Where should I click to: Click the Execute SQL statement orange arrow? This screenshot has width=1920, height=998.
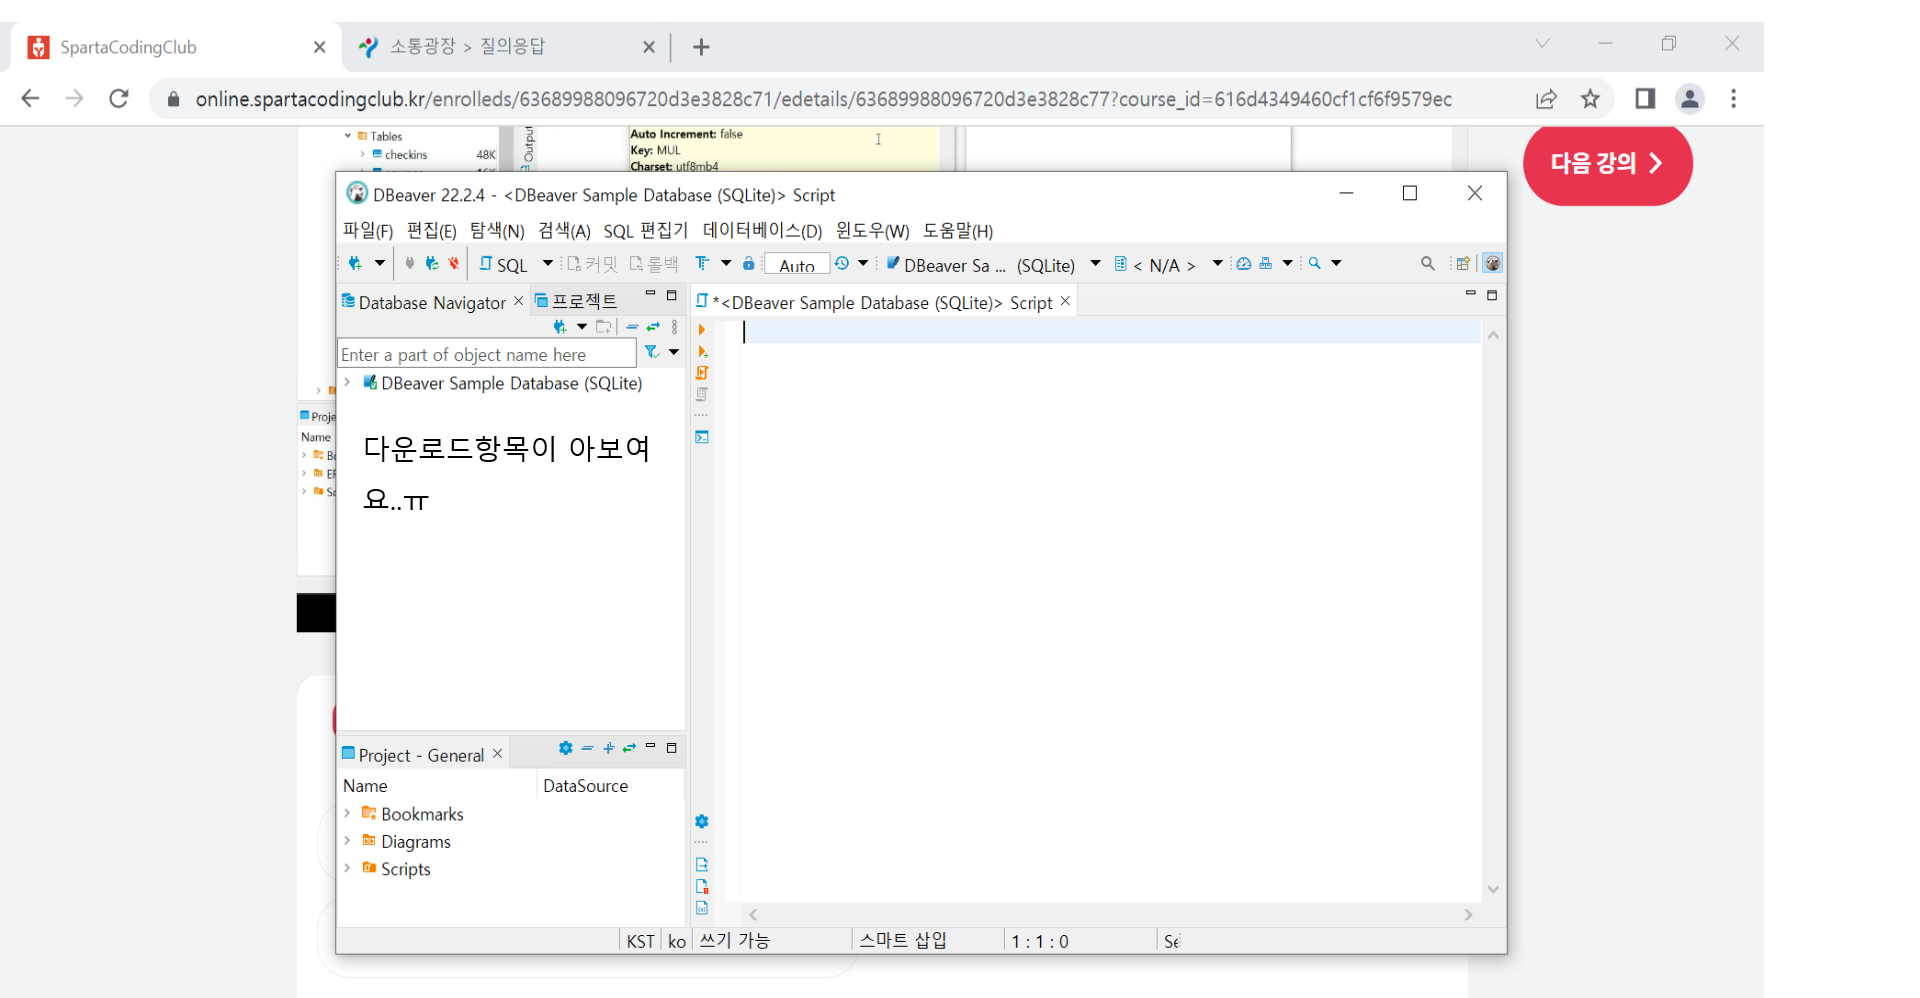(702, 330)
